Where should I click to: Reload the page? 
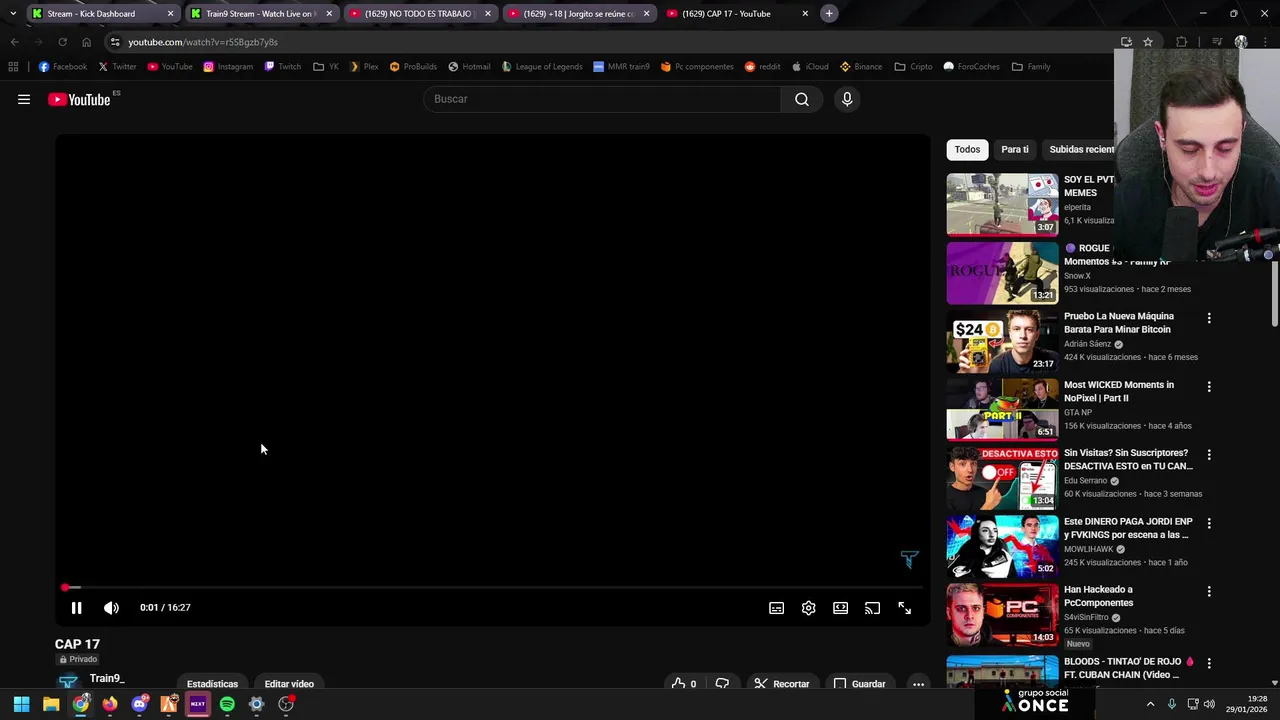coord(62,42)
